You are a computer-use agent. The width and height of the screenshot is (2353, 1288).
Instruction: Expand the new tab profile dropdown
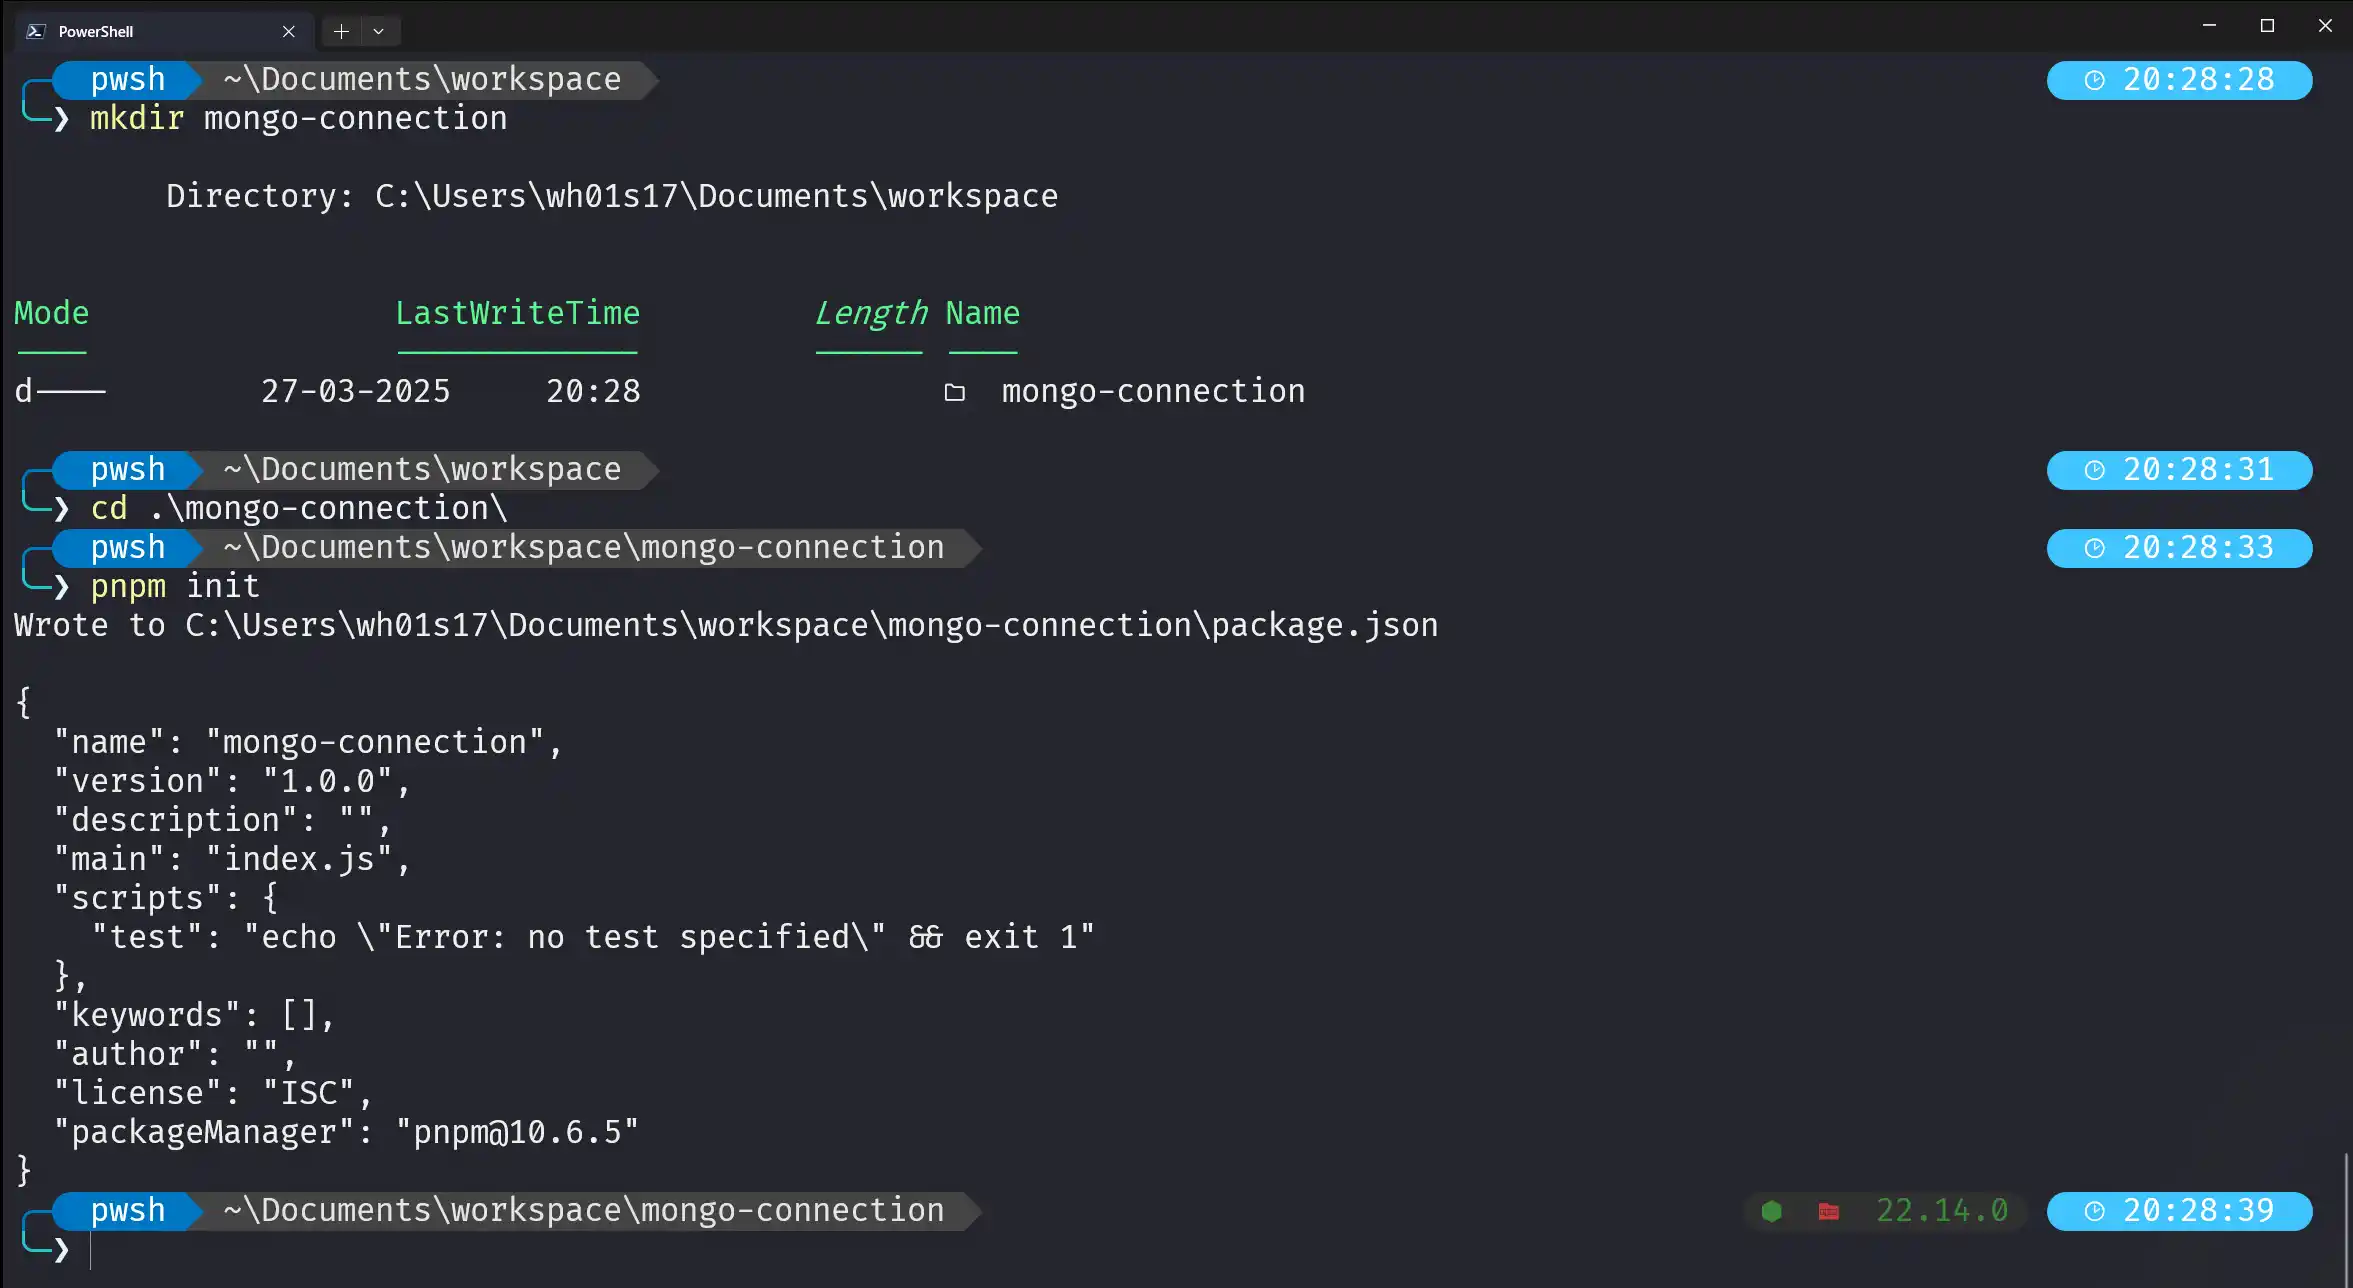click(379, 31)
